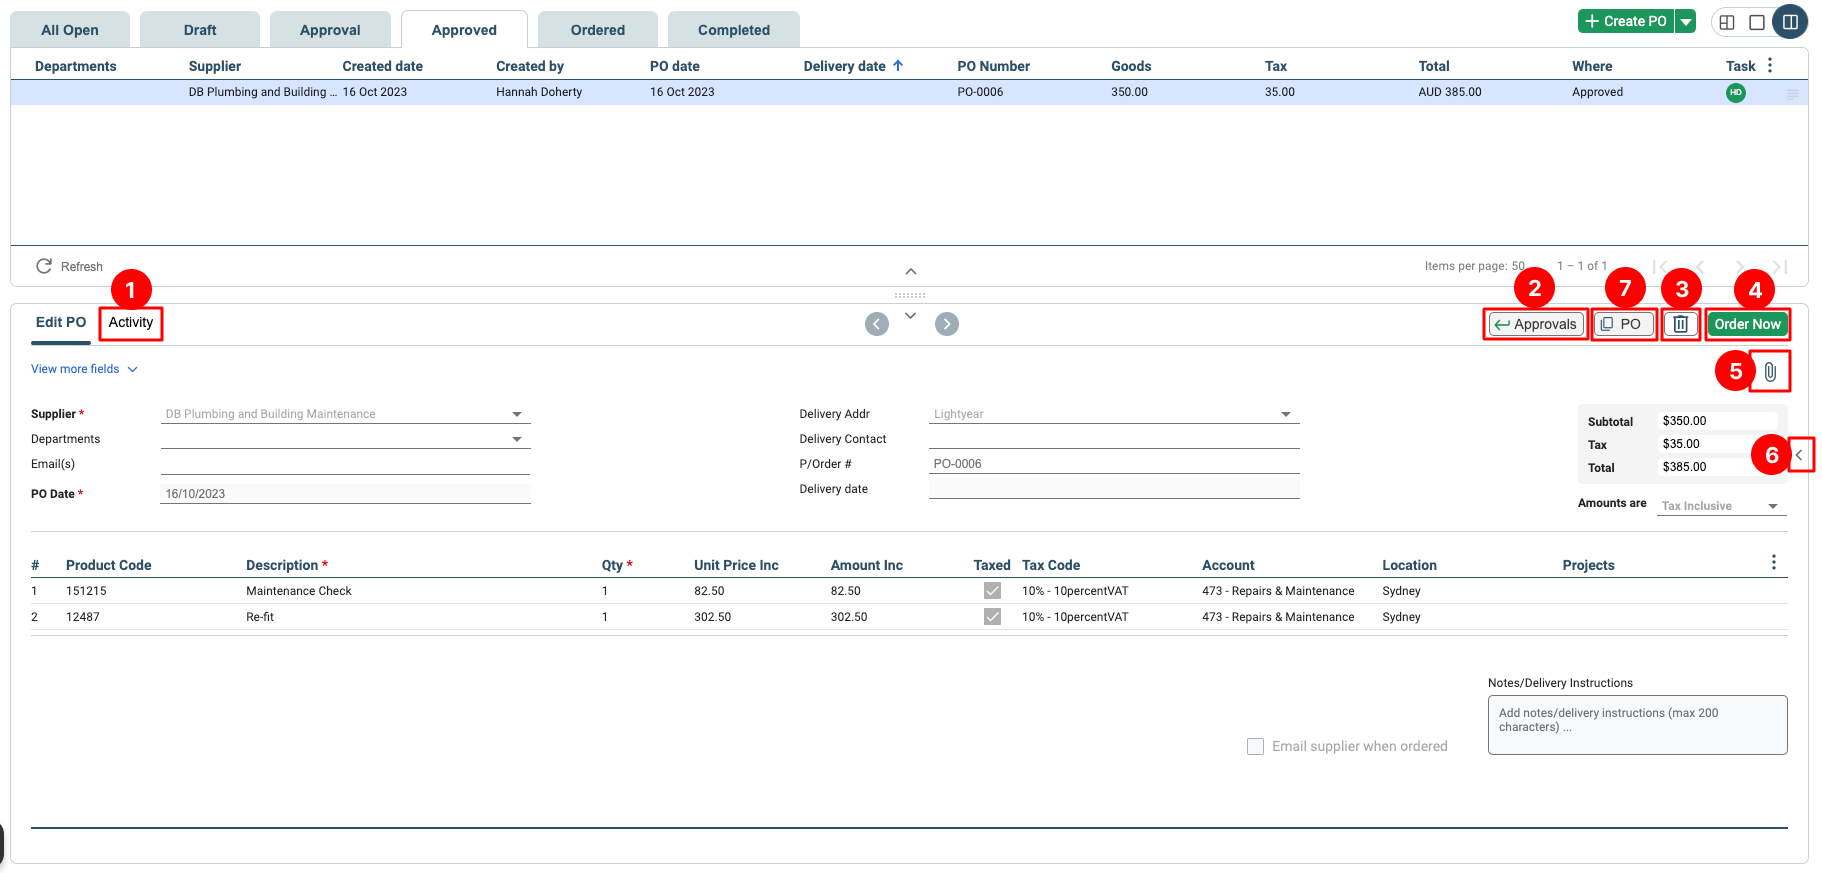Go to the Approval tab
This screenshot has width=1822, height=873.
[330, 30]
